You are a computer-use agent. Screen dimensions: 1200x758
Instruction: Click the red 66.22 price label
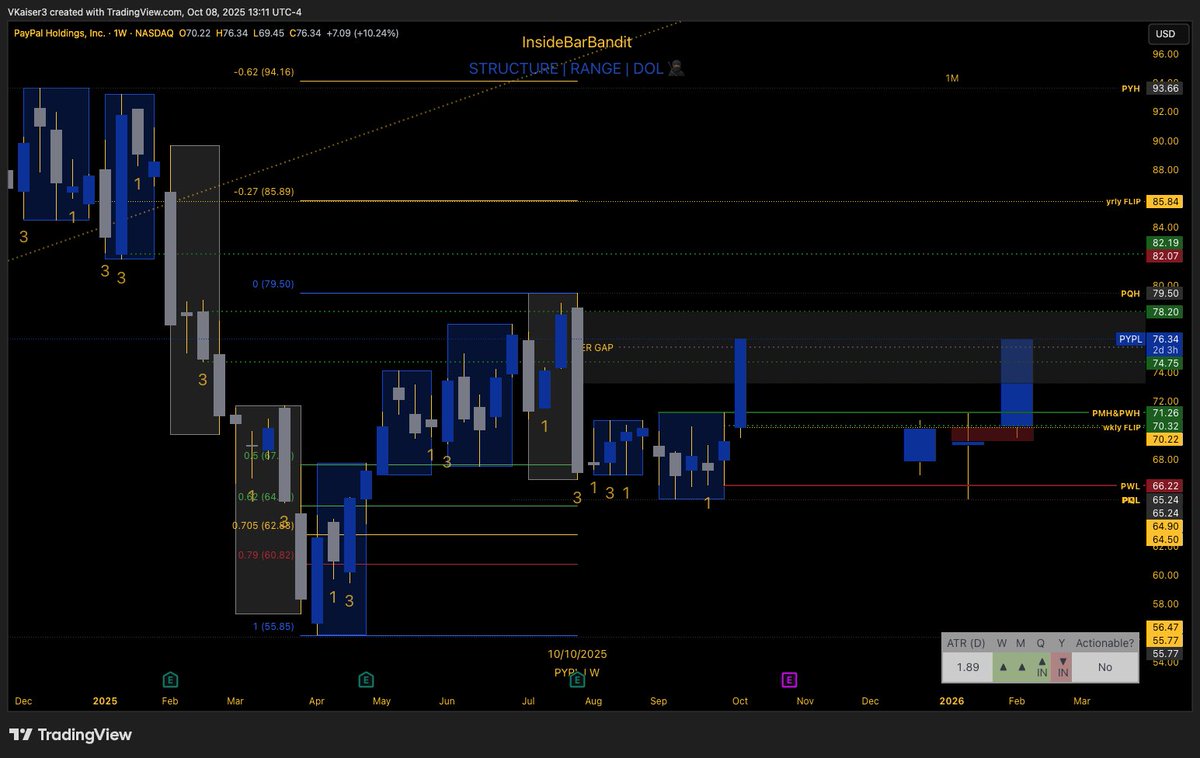point(1165,486)
